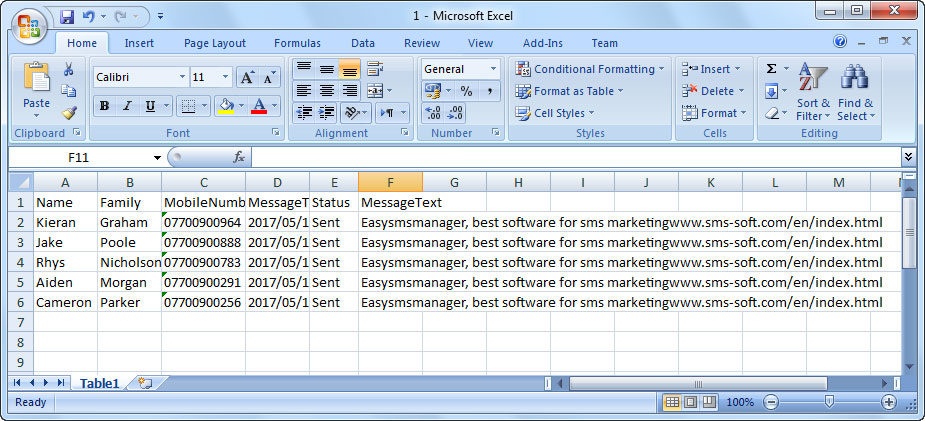Viewport: 925px width, 421px height.
Task: Insert a new worksheet tab
Action: (145, 383)
